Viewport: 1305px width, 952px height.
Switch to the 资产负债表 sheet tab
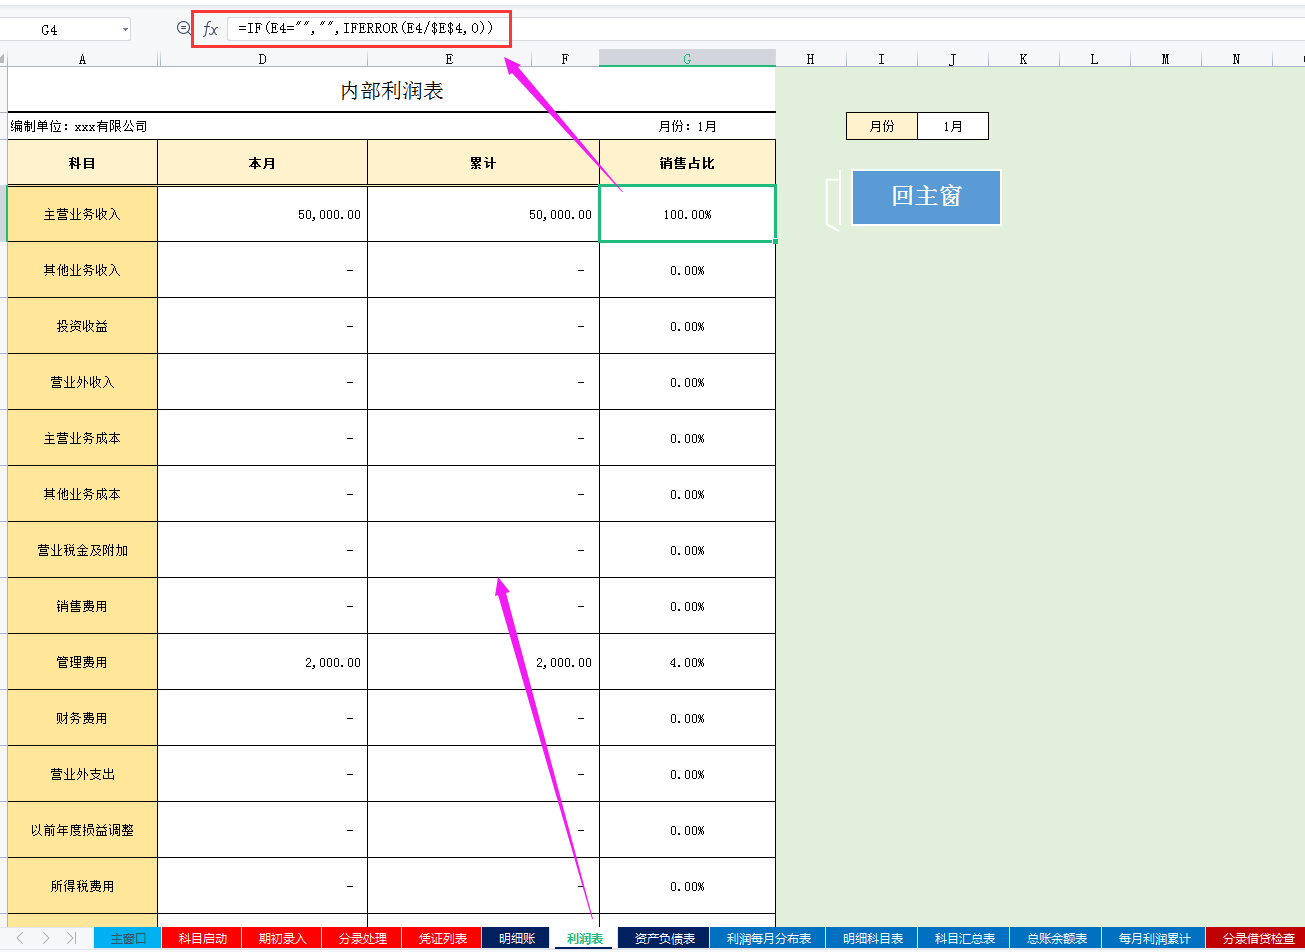coord(665,938)
